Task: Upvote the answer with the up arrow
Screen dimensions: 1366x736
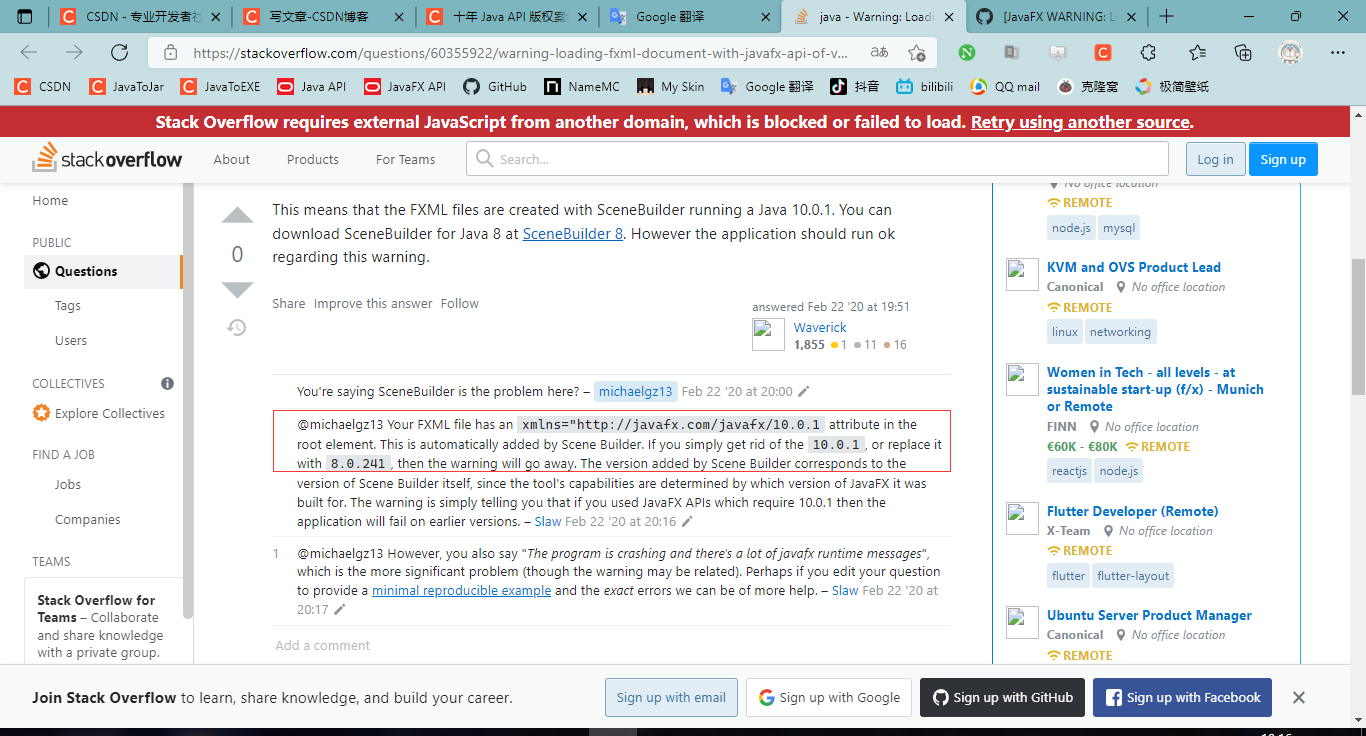Action: point(237,214)
